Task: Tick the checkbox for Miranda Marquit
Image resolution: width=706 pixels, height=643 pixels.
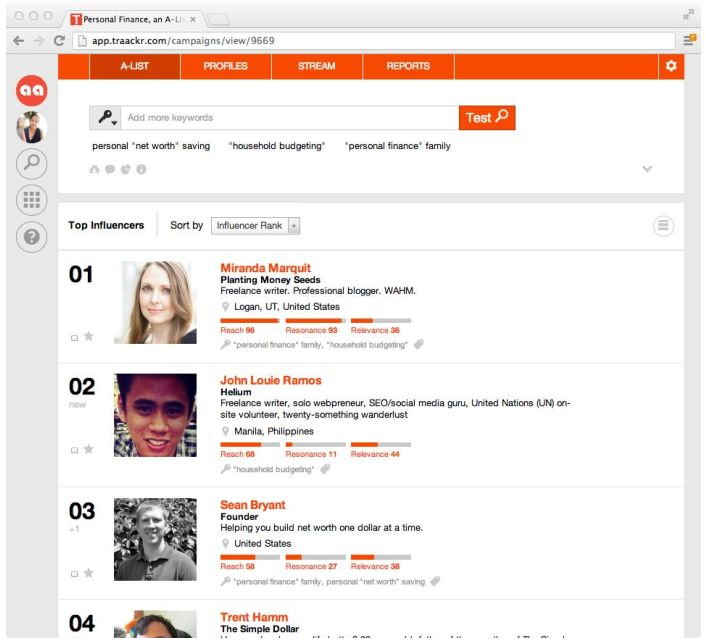Action: click(74, 337)
